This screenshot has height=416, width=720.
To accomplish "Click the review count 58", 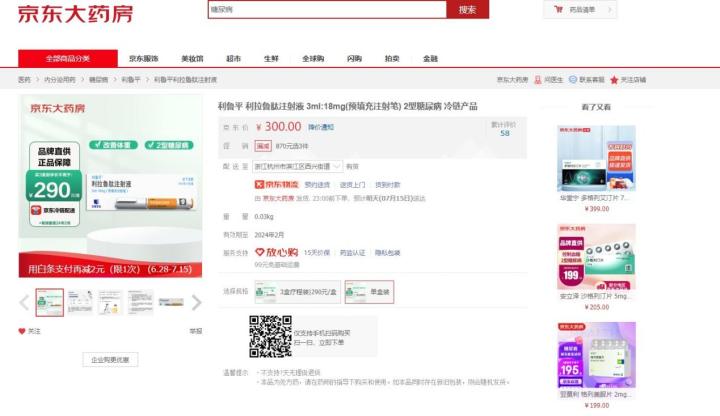I will (505, 133).
